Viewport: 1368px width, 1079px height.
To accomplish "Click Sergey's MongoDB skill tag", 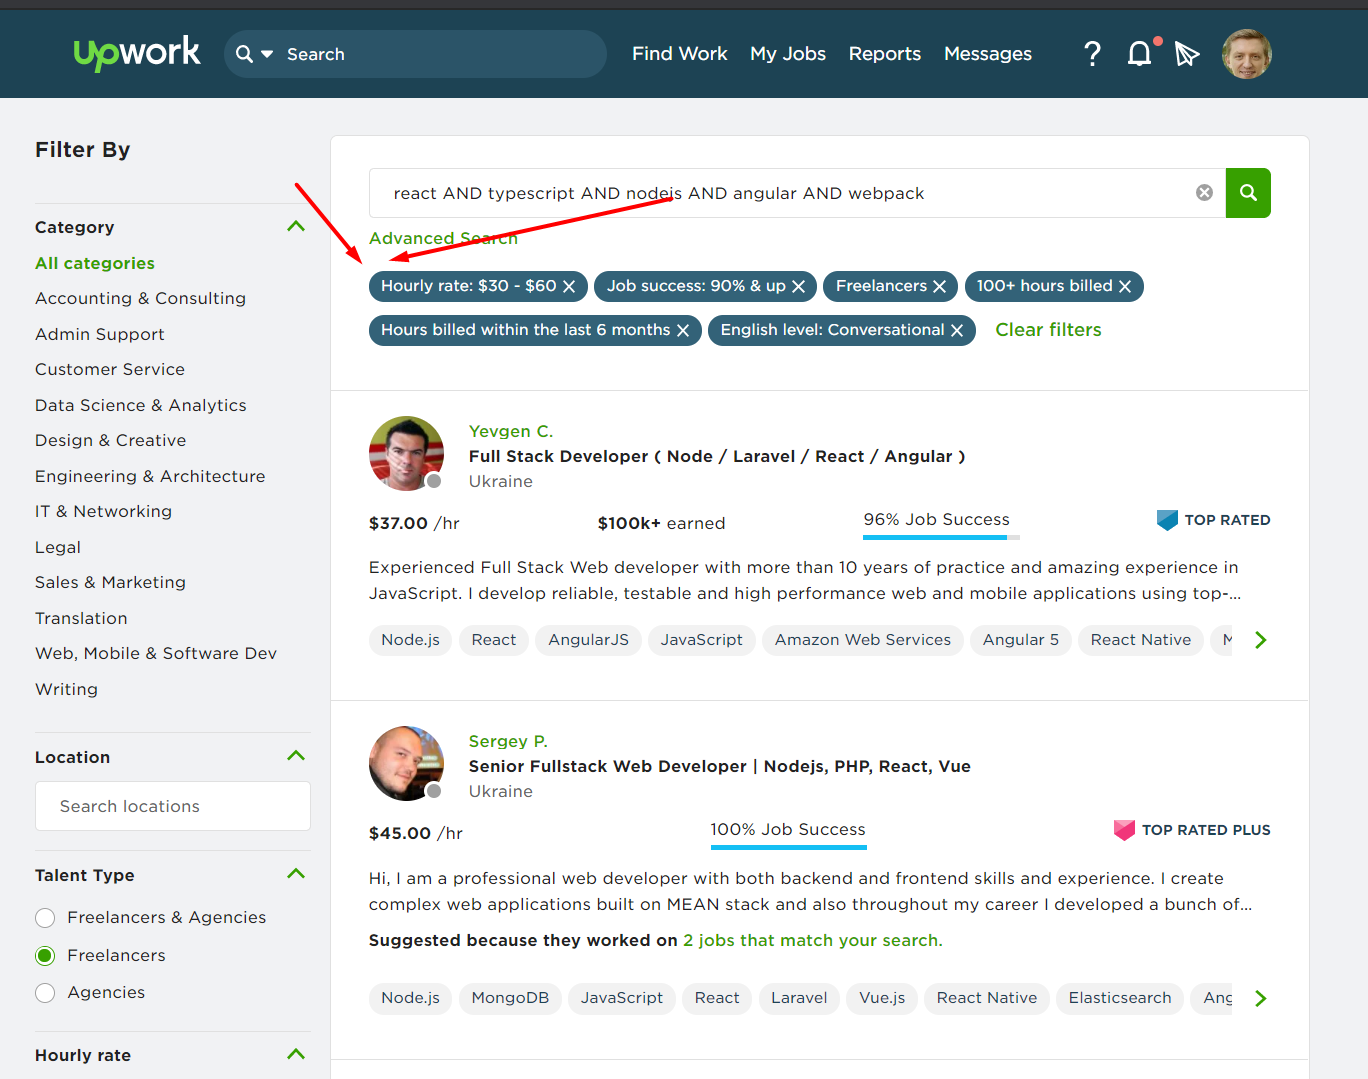I will (510, 998).
